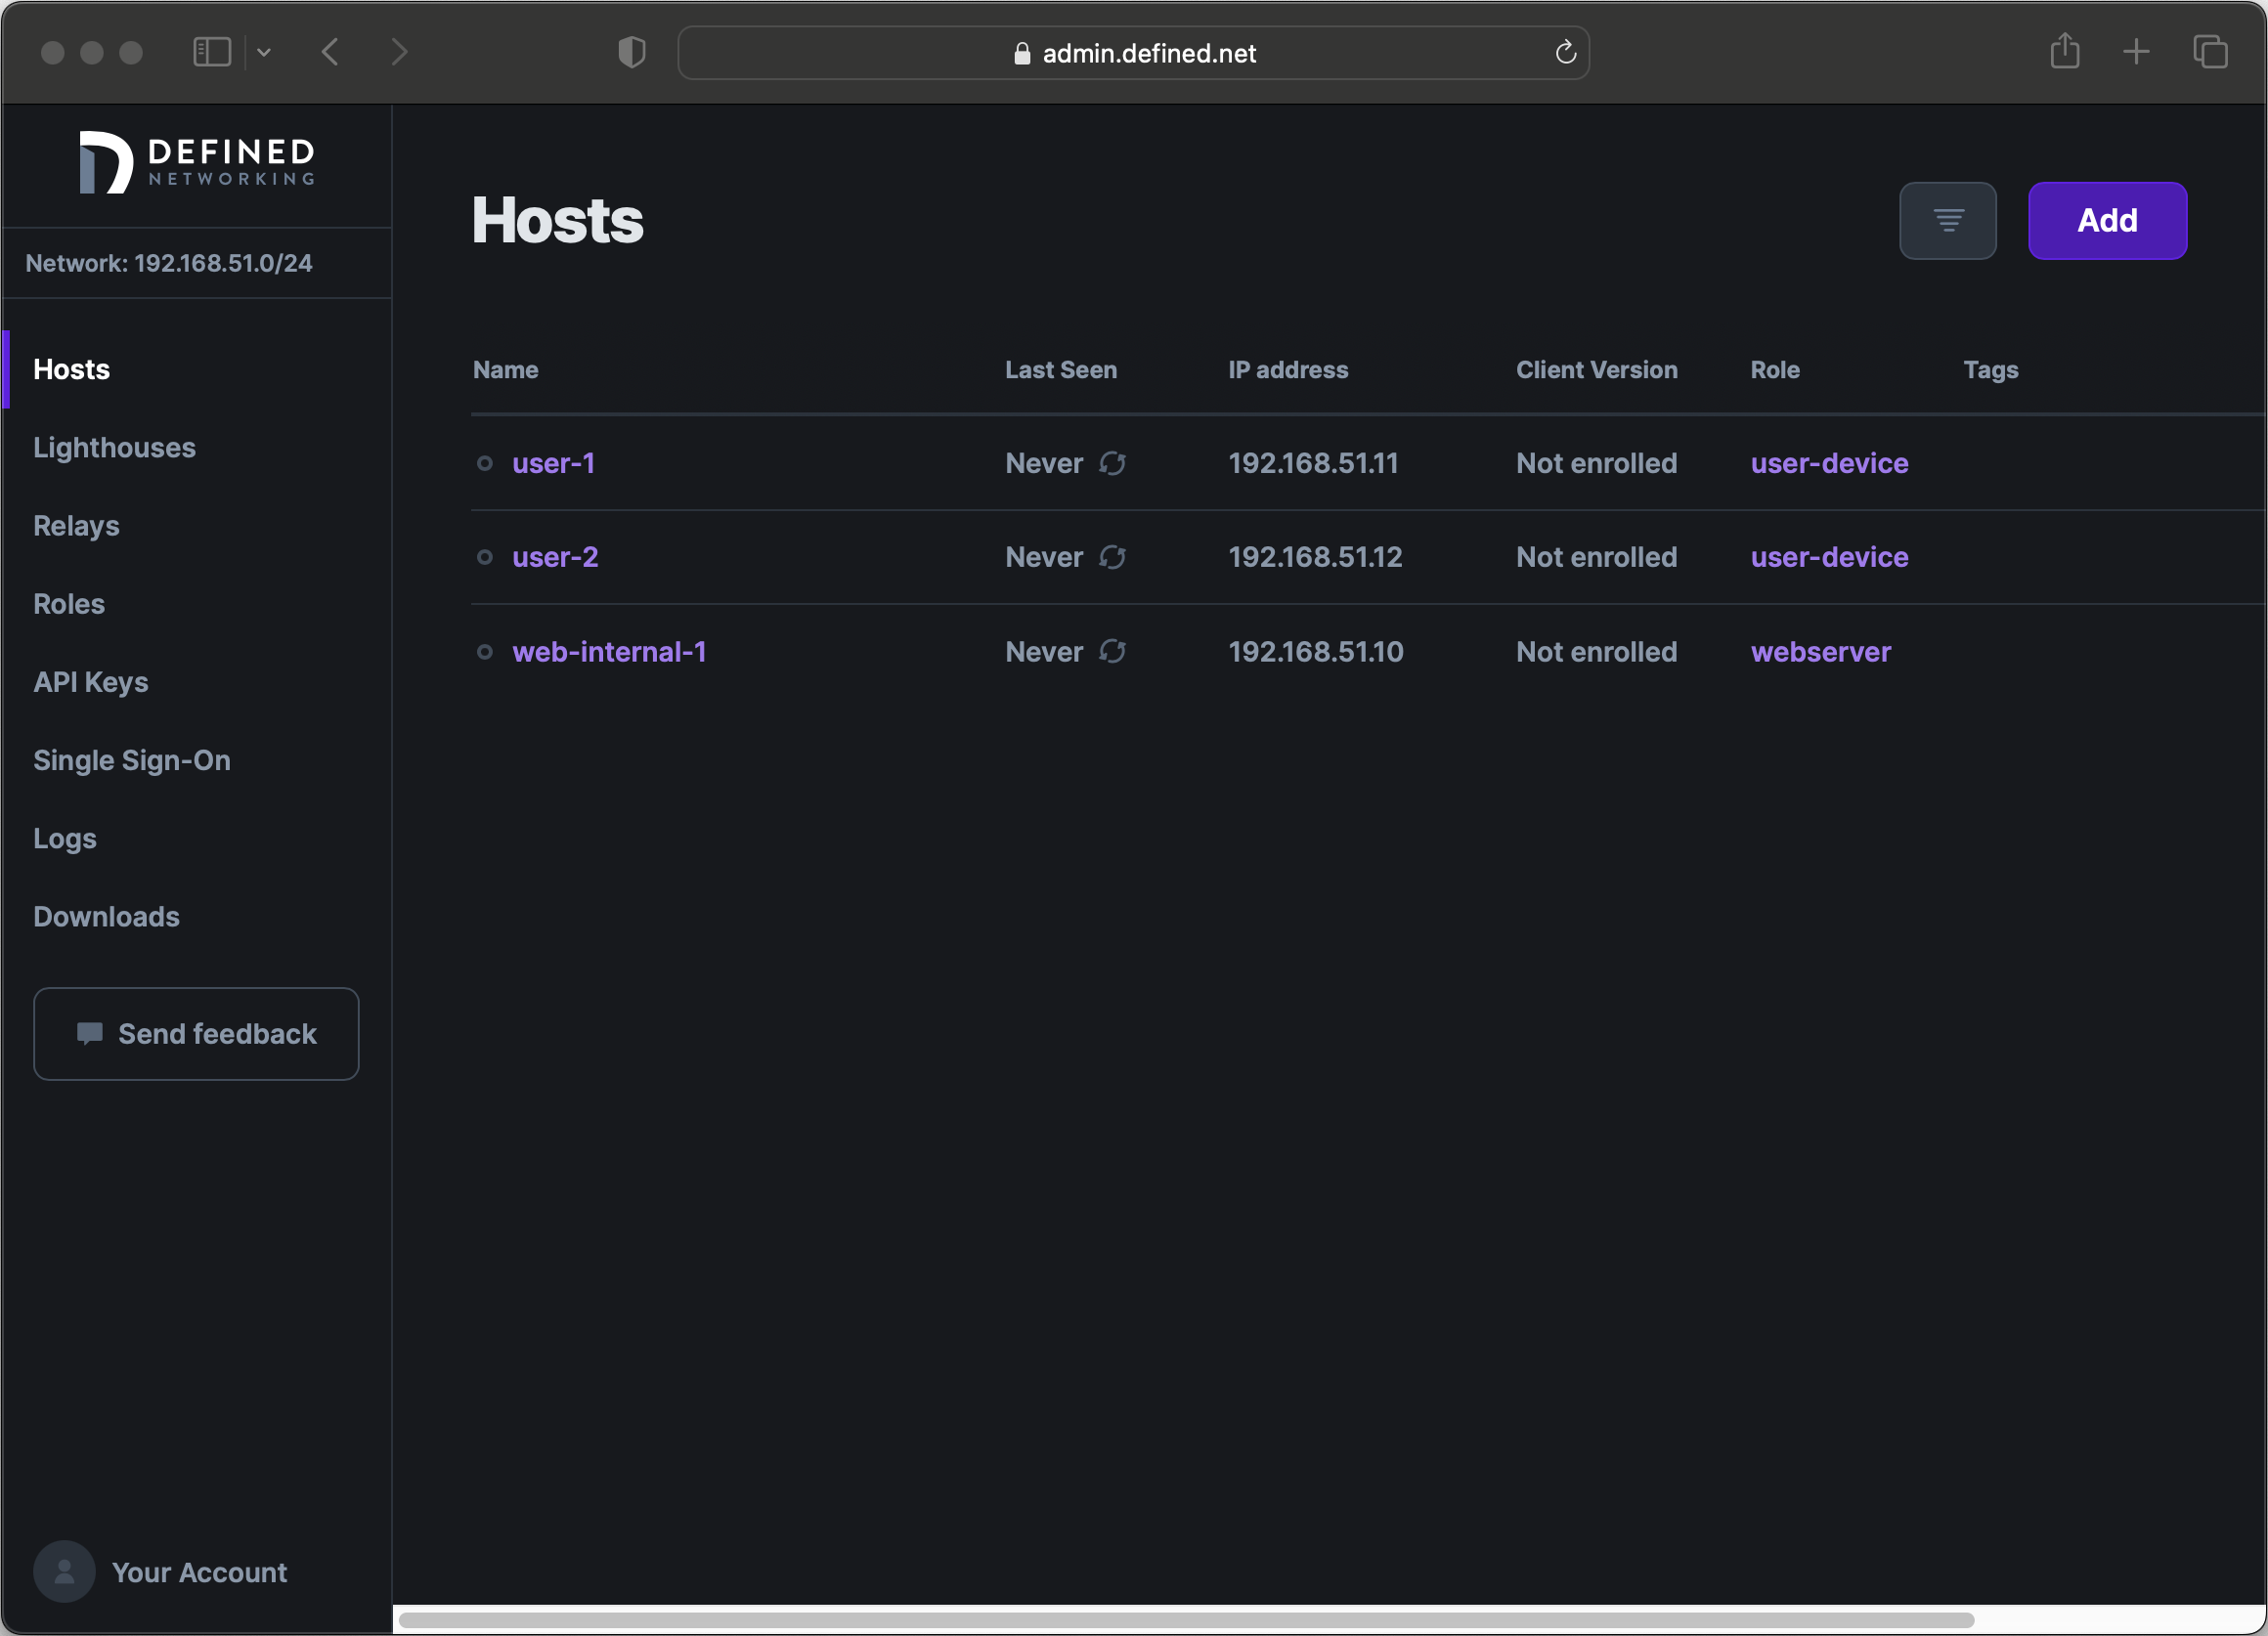Refresh the last seen status for web-internal-1
The height and width of the screenshot is (1636, 2268).
(x=1113, y=651)
